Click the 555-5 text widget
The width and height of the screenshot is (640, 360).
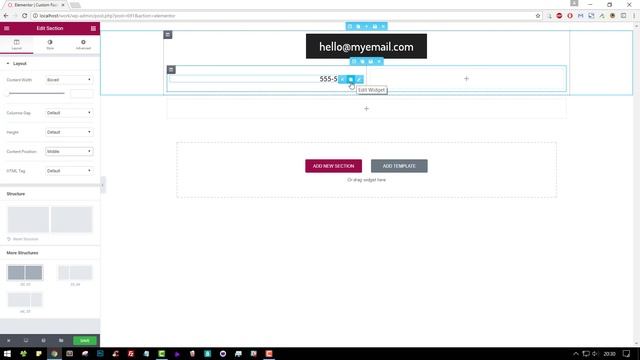coord(328,79)
